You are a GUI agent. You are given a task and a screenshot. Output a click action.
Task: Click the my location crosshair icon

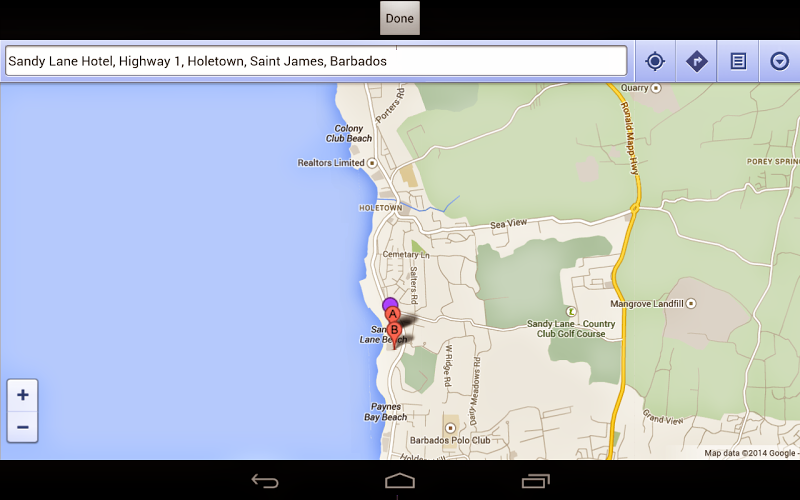pyautogui.click(x=655, y=61)
